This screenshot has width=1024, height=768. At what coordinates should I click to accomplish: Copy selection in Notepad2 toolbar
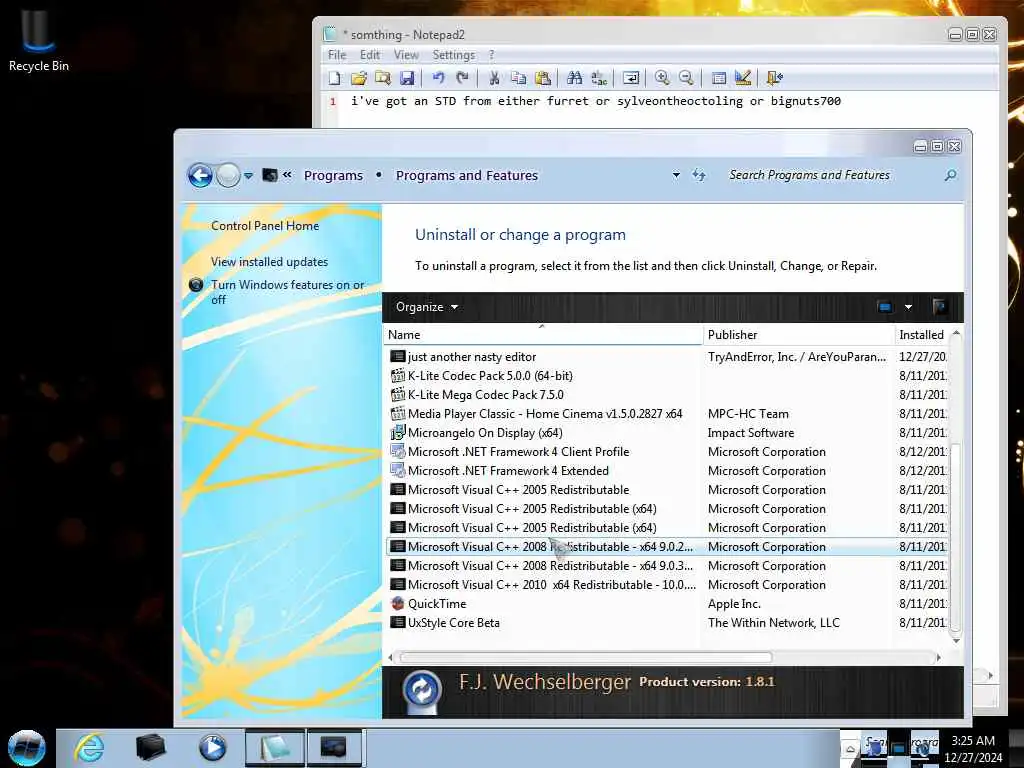point(519,78)
